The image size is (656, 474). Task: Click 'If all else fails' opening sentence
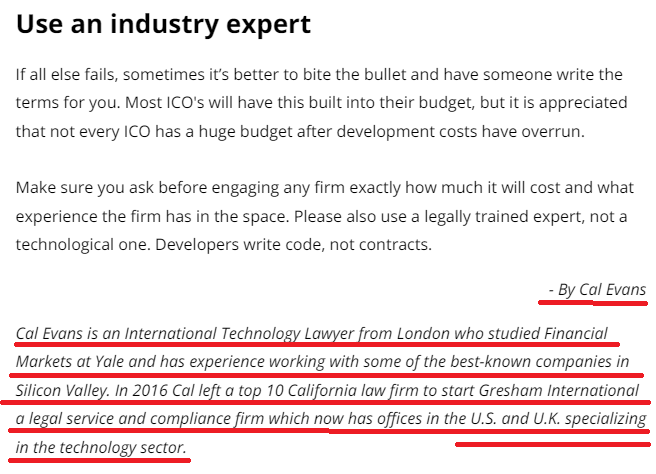pyautogui.click(x=320, y=74)
